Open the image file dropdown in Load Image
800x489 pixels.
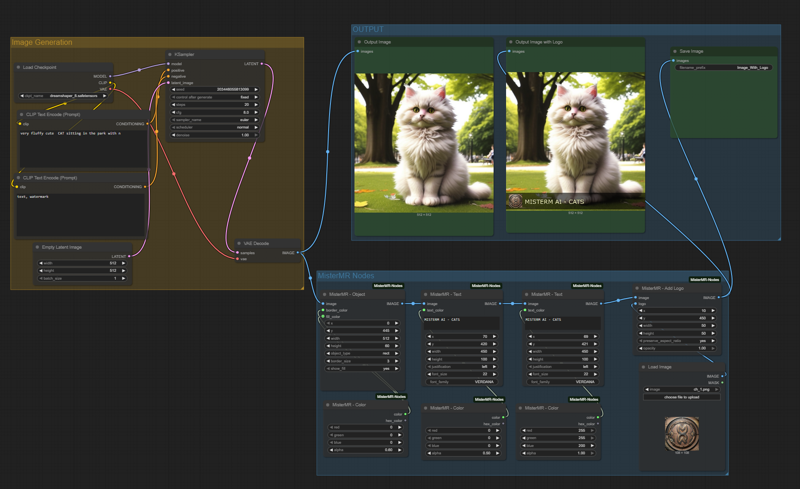tap(682, 389)
